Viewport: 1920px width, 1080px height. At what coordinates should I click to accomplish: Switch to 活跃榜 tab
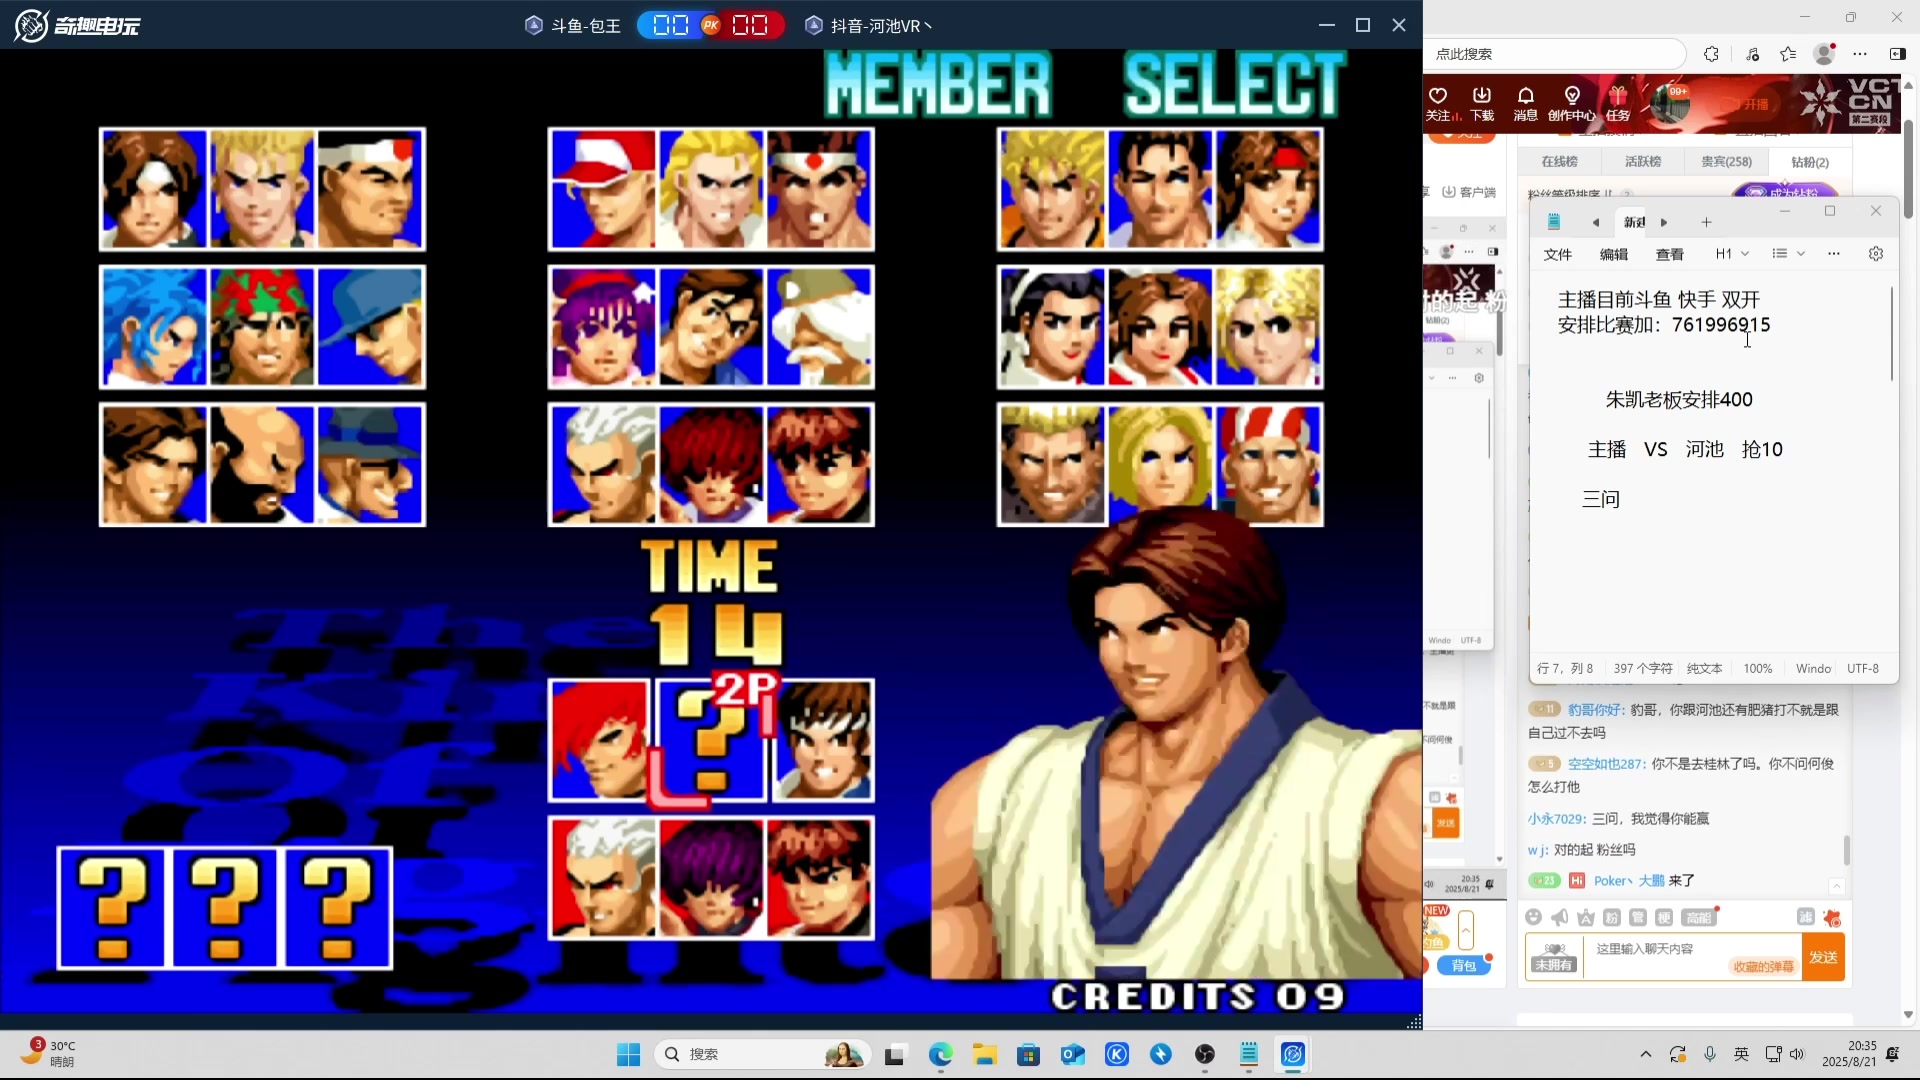click(1642, 162)
